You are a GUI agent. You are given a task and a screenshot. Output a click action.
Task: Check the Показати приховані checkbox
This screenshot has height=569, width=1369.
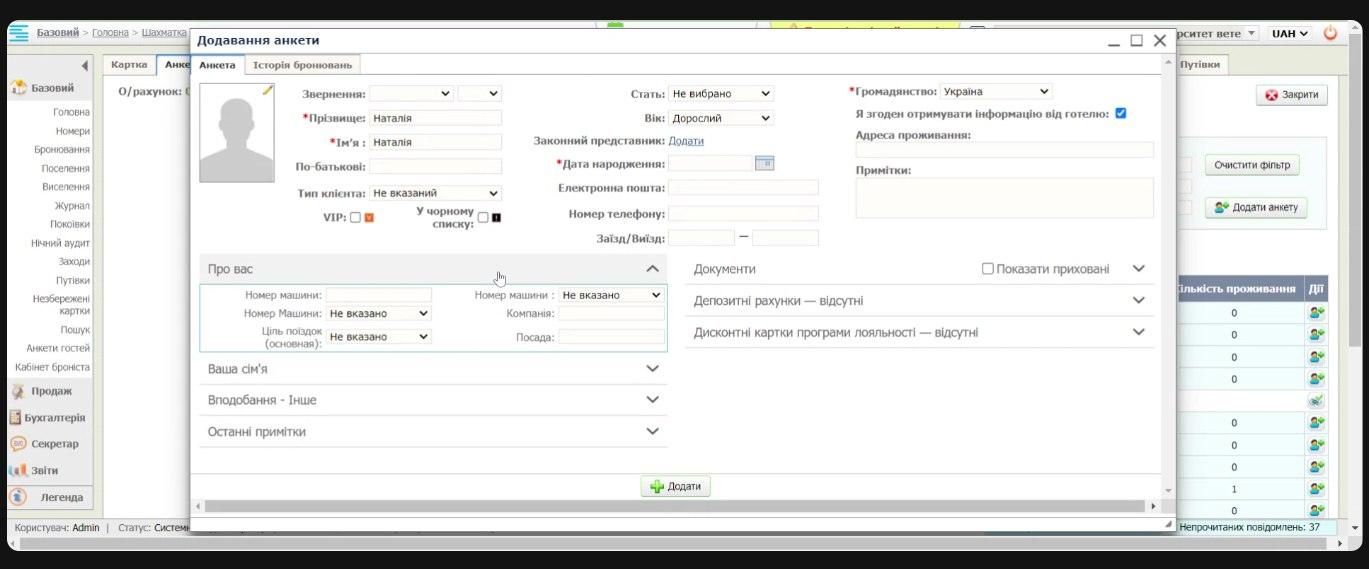988,269
